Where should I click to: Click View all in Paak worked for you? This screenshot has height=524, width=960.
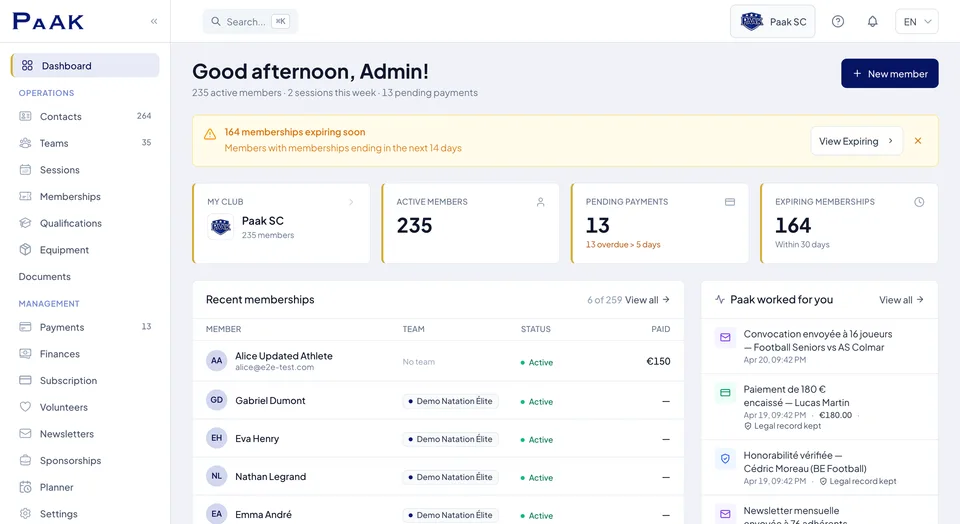[901, 300]
